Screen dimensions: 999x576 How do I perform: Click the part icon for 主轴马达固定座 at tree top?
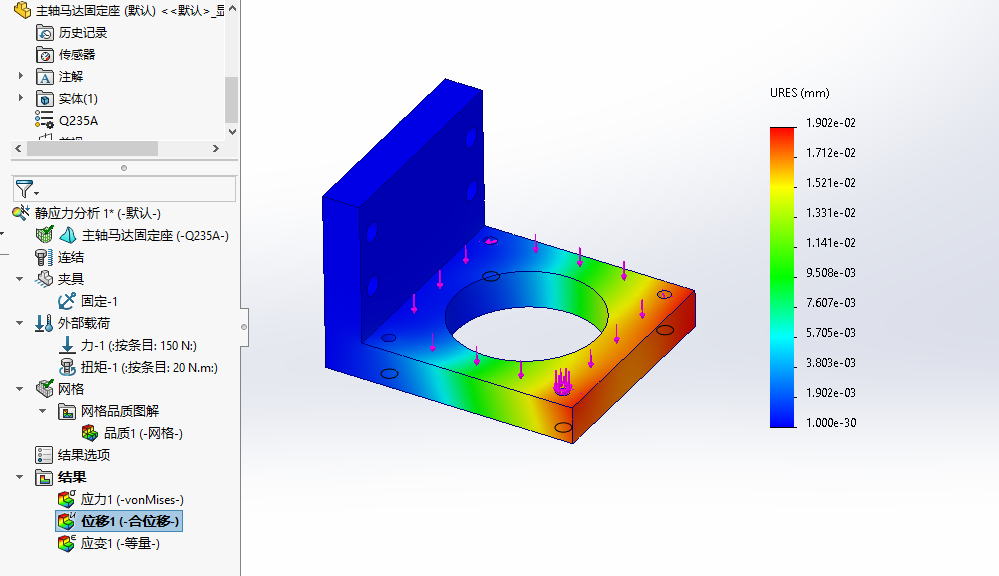[x=22, y=10]
